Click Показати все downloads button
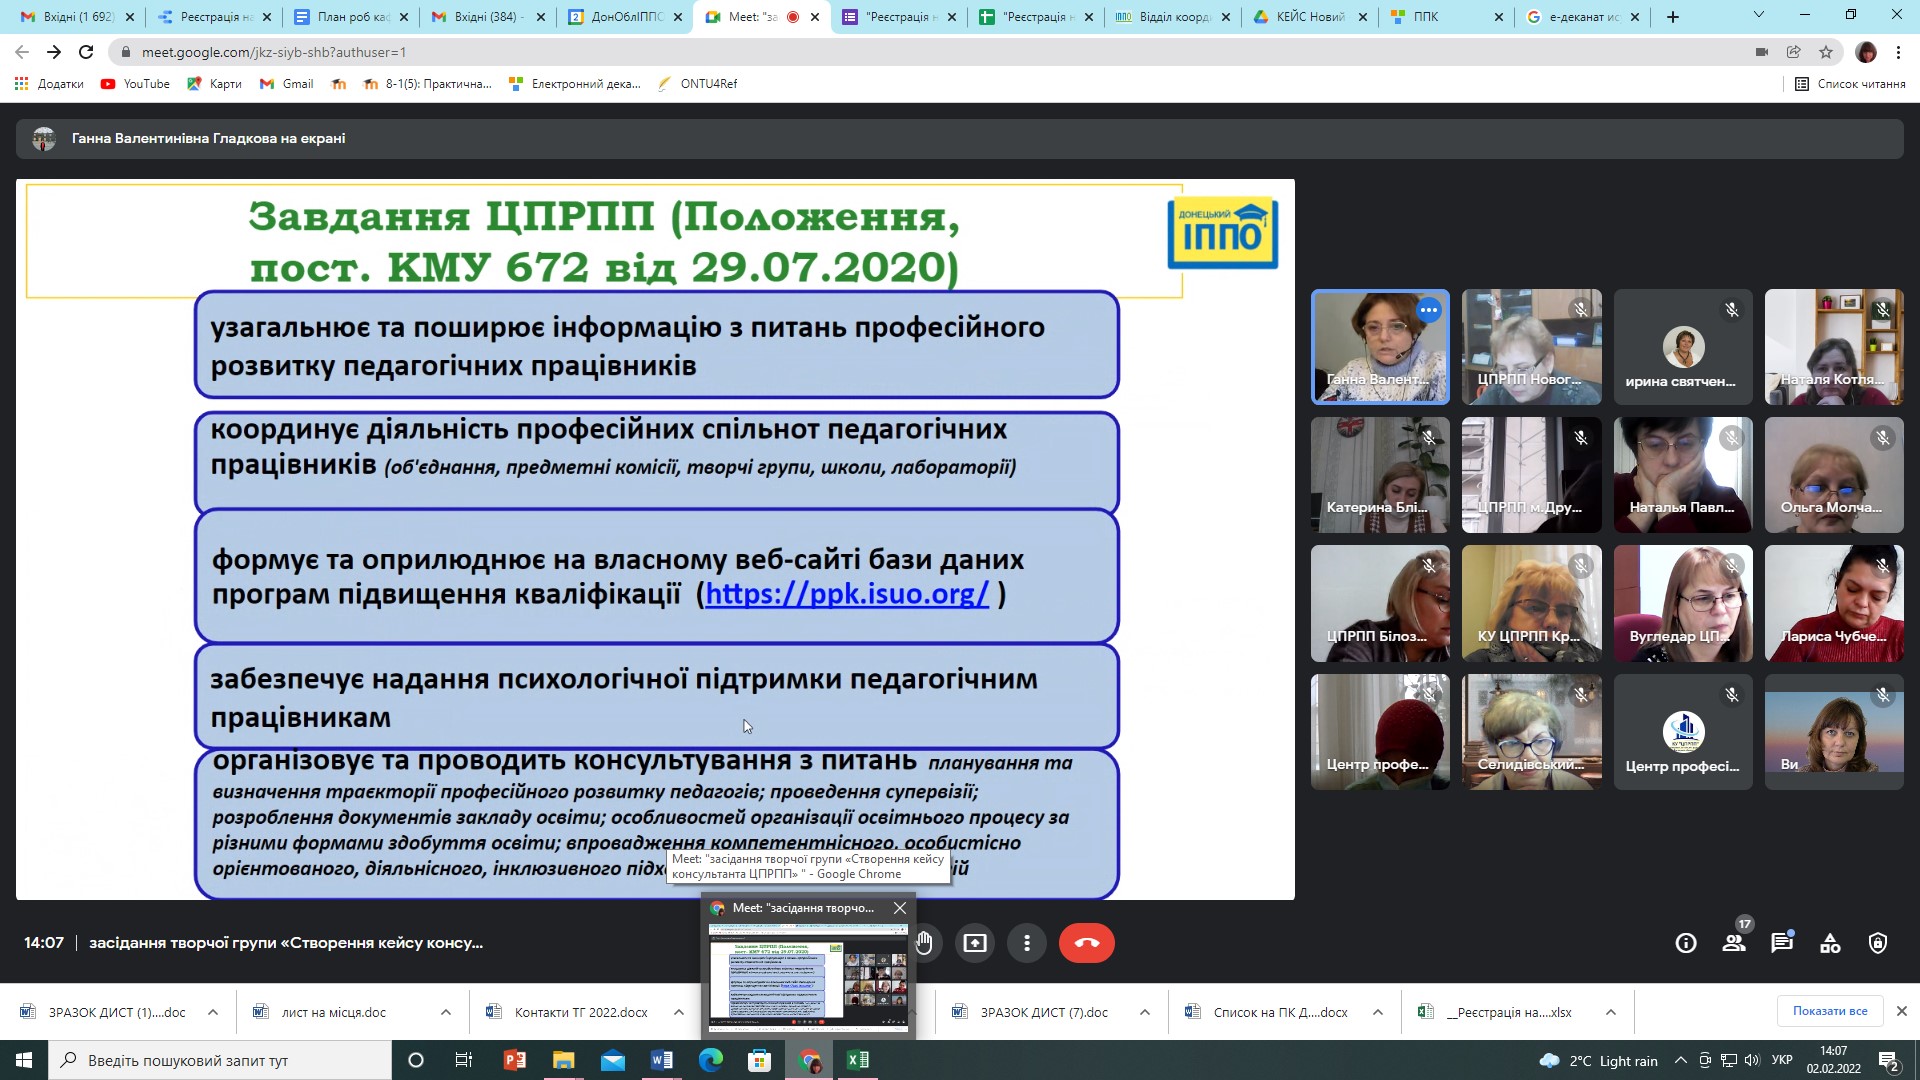1920x1080 pixels. pyautogui.click(x=1830, y=1011)
